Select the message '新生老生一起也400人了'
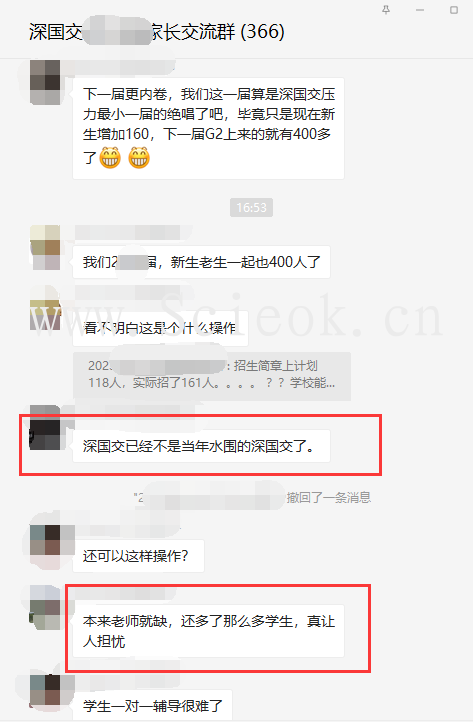 (x=201, y=262)
